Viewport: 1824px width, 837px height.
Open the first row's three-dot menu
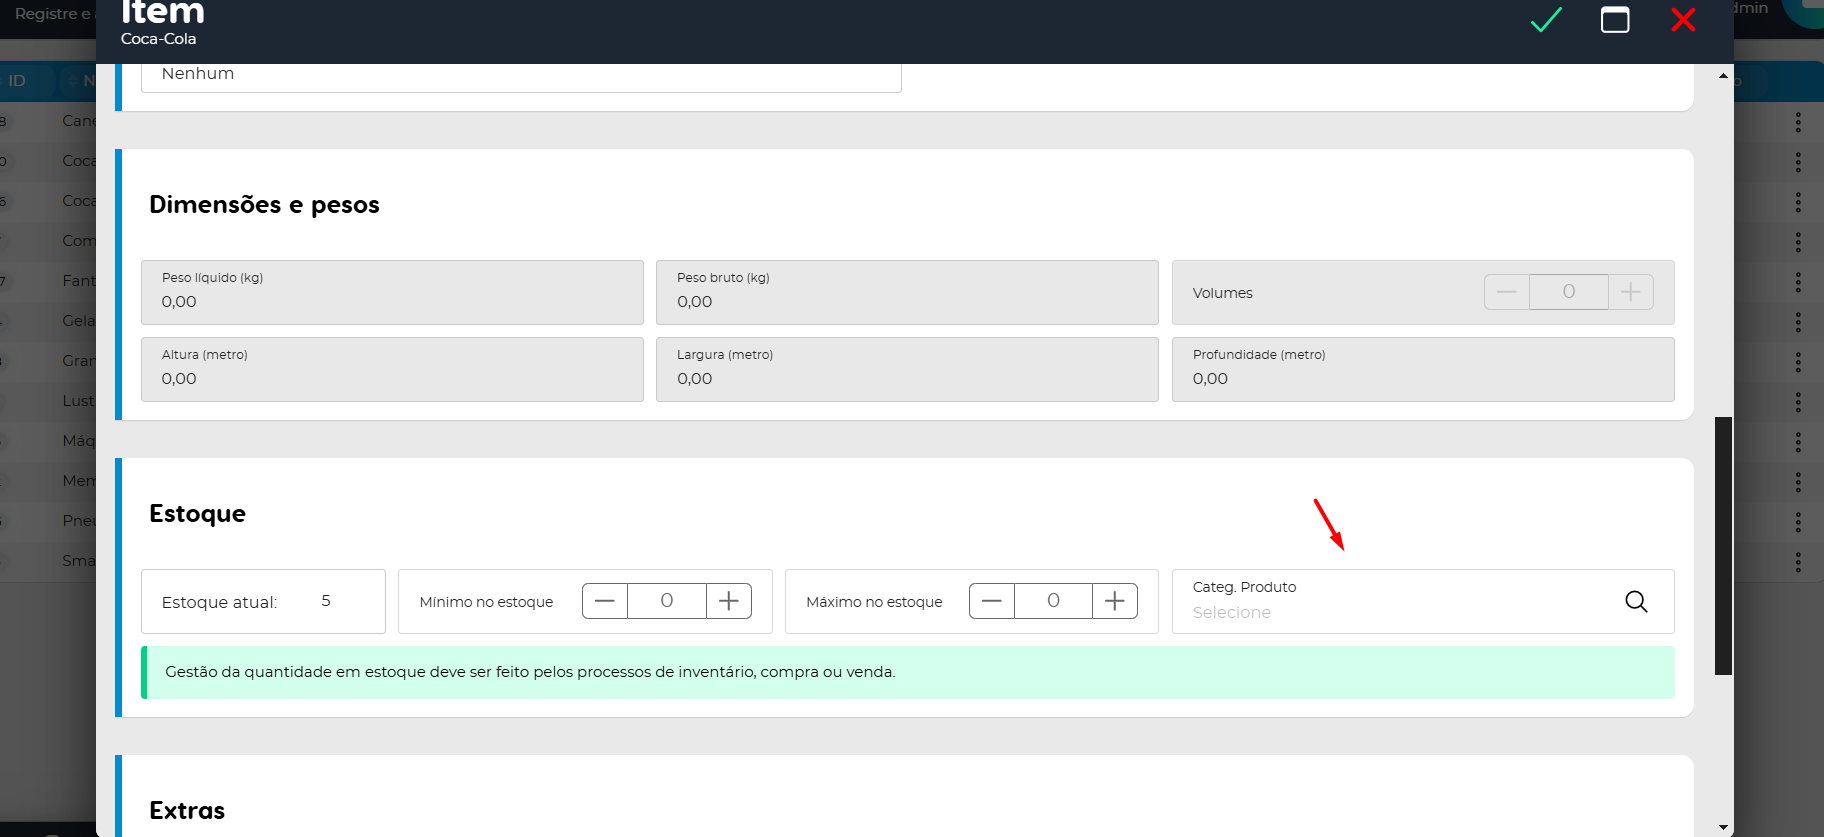pyautogui.click(x=1798, y=122)
